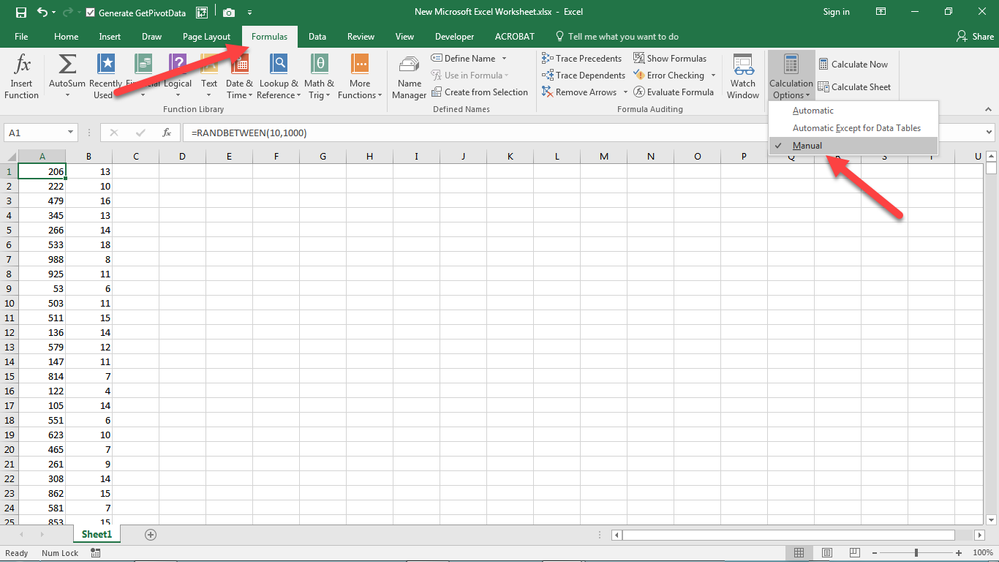Select cell A7 with value 988

pos(42,259)
